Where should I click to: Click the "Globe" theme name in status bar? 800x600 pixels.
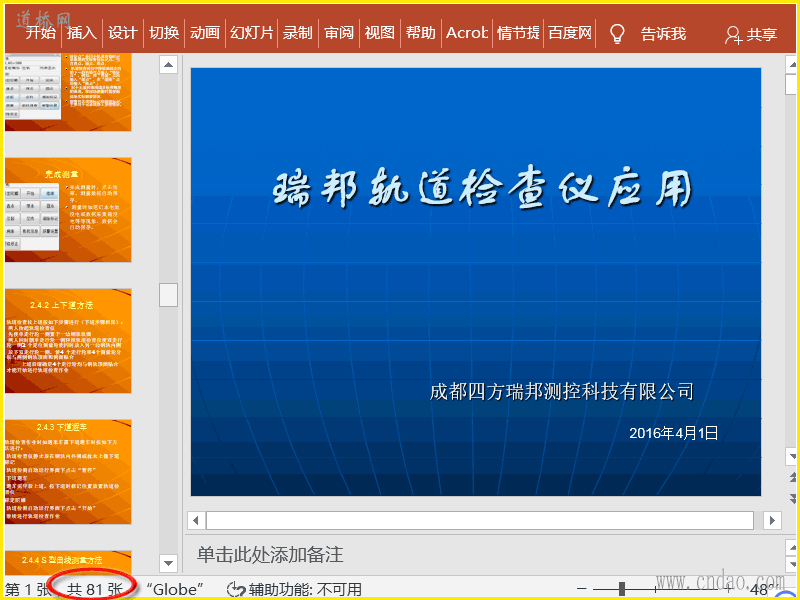click(x=175, y=589)
